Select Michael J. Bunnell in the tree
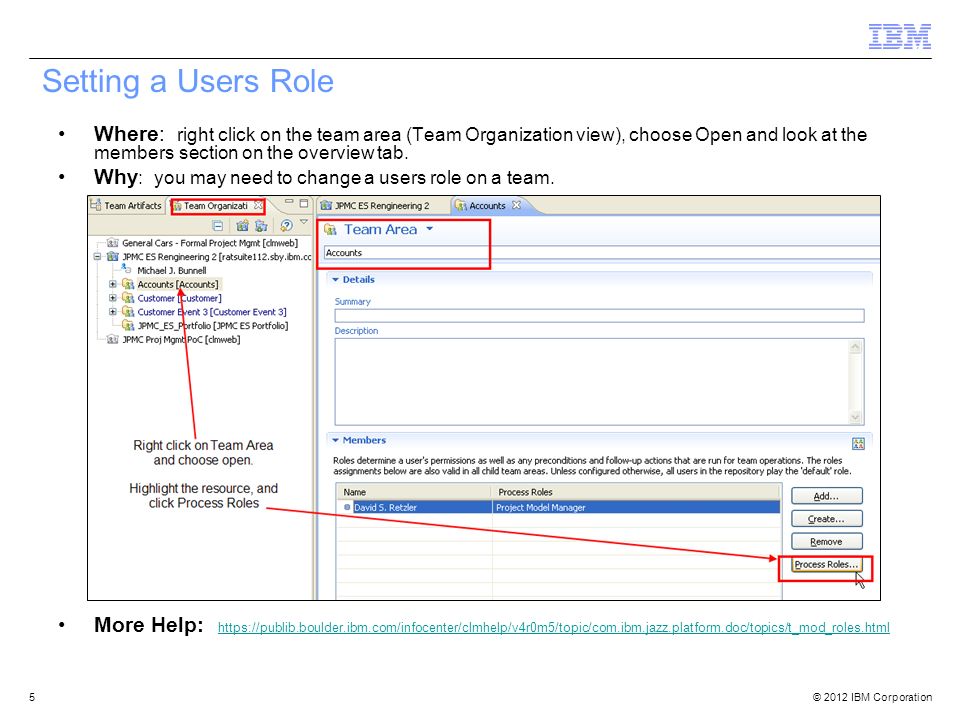Screen dimensions: 960x720 (171, 270)
